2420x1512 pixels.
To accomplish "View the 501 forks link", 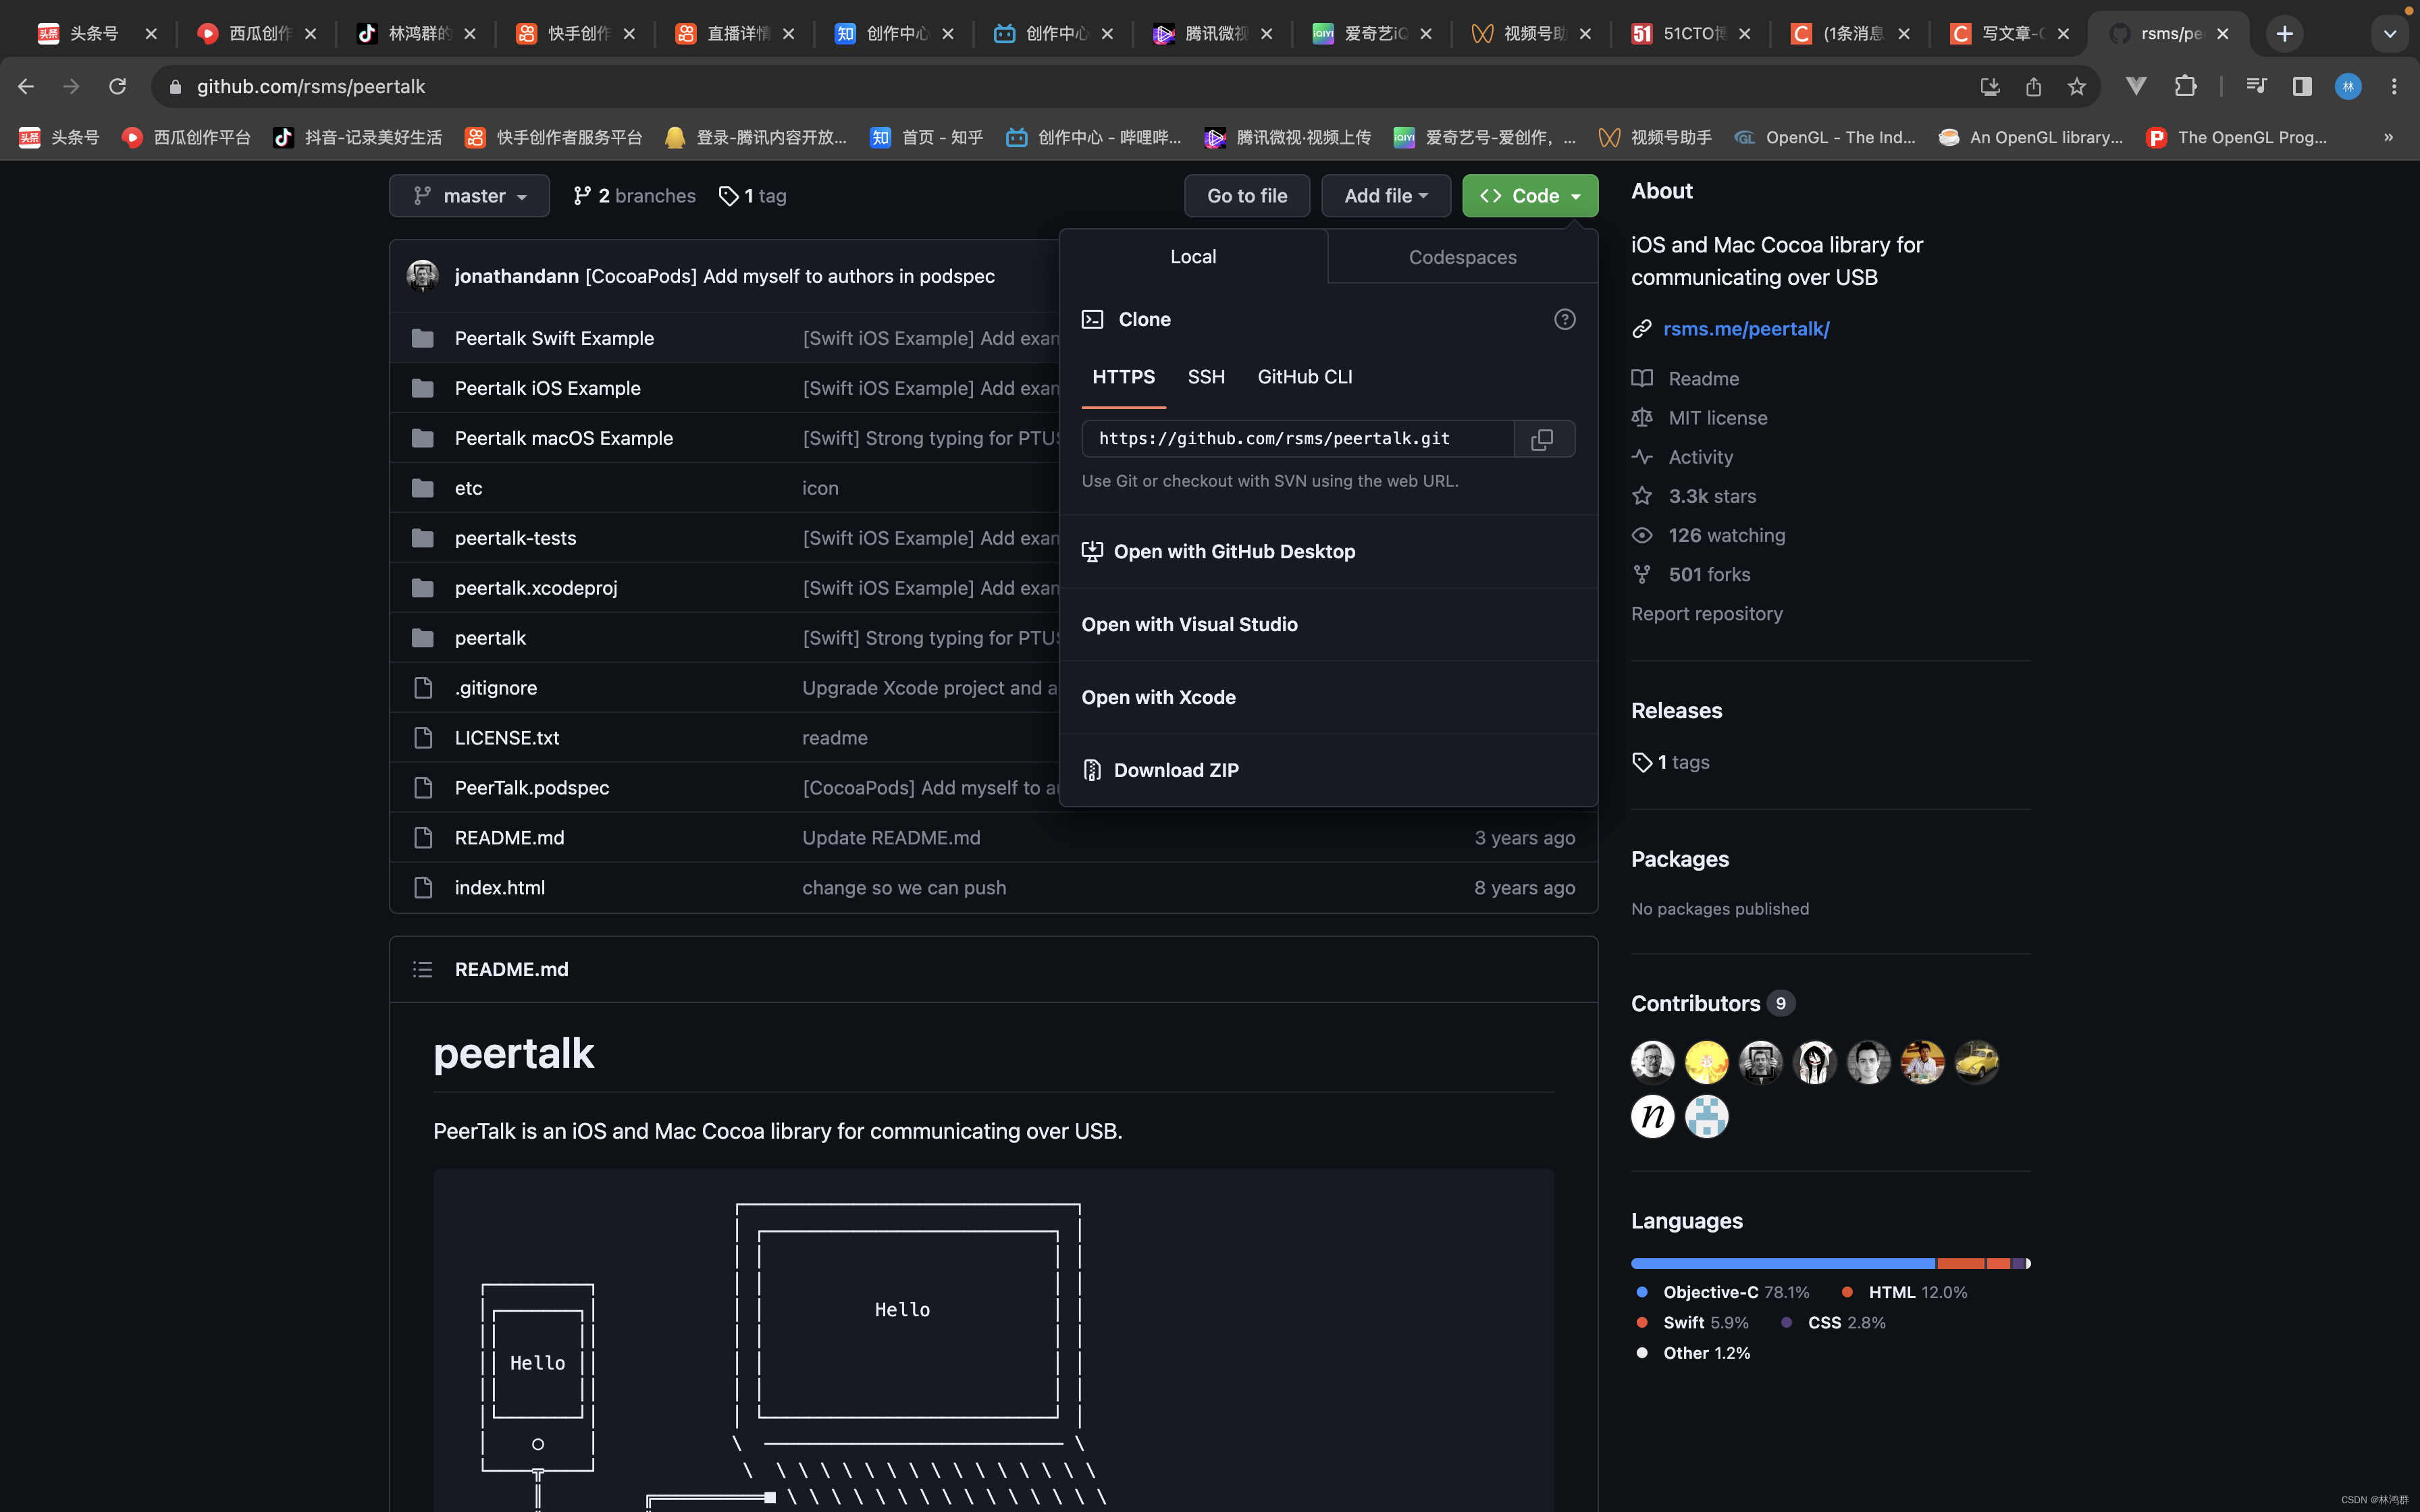I will [1709, 575].
